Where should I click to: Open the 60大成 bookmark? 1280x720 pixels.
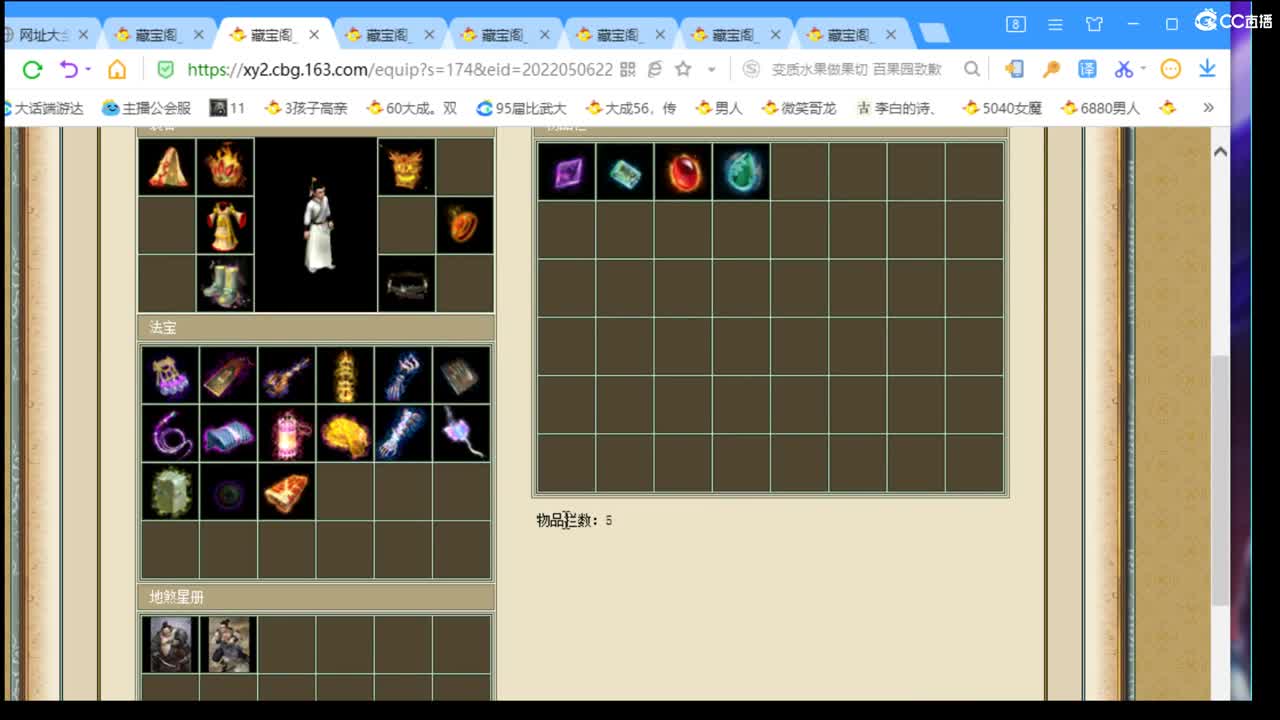pyautogui.click(x=411, y=108)
